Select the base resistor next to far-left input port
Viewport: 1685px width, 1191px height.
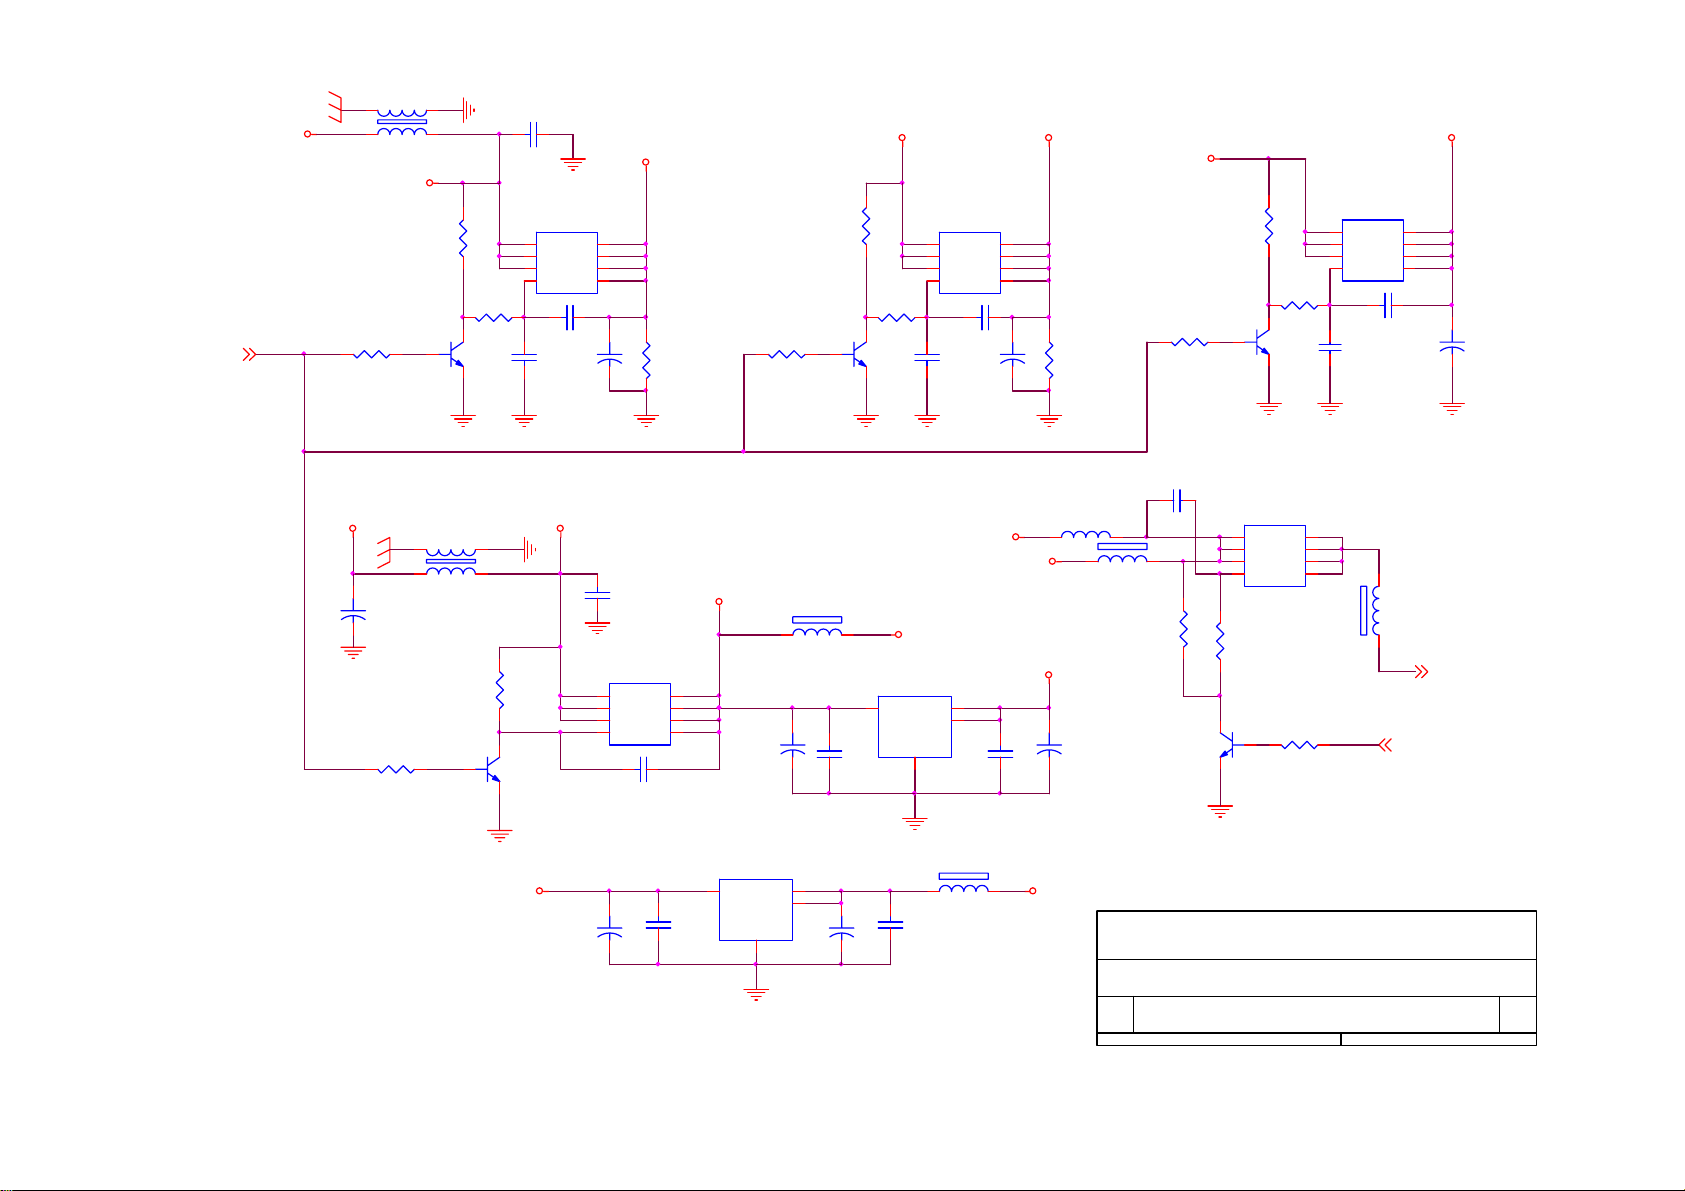(x=372, y=354)
